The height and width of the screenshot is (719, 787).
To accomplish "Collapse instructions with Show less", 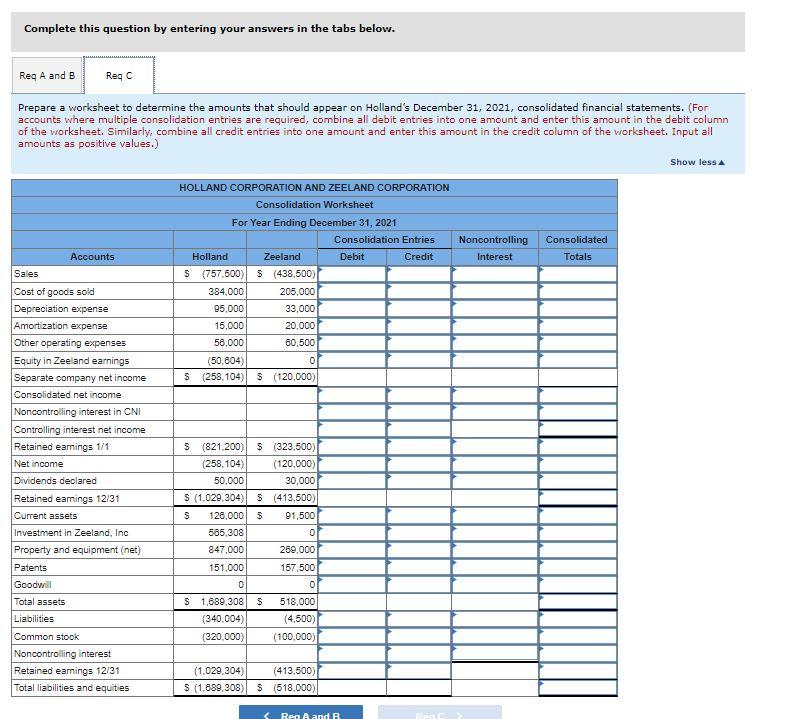I will [x=697, y=162].
